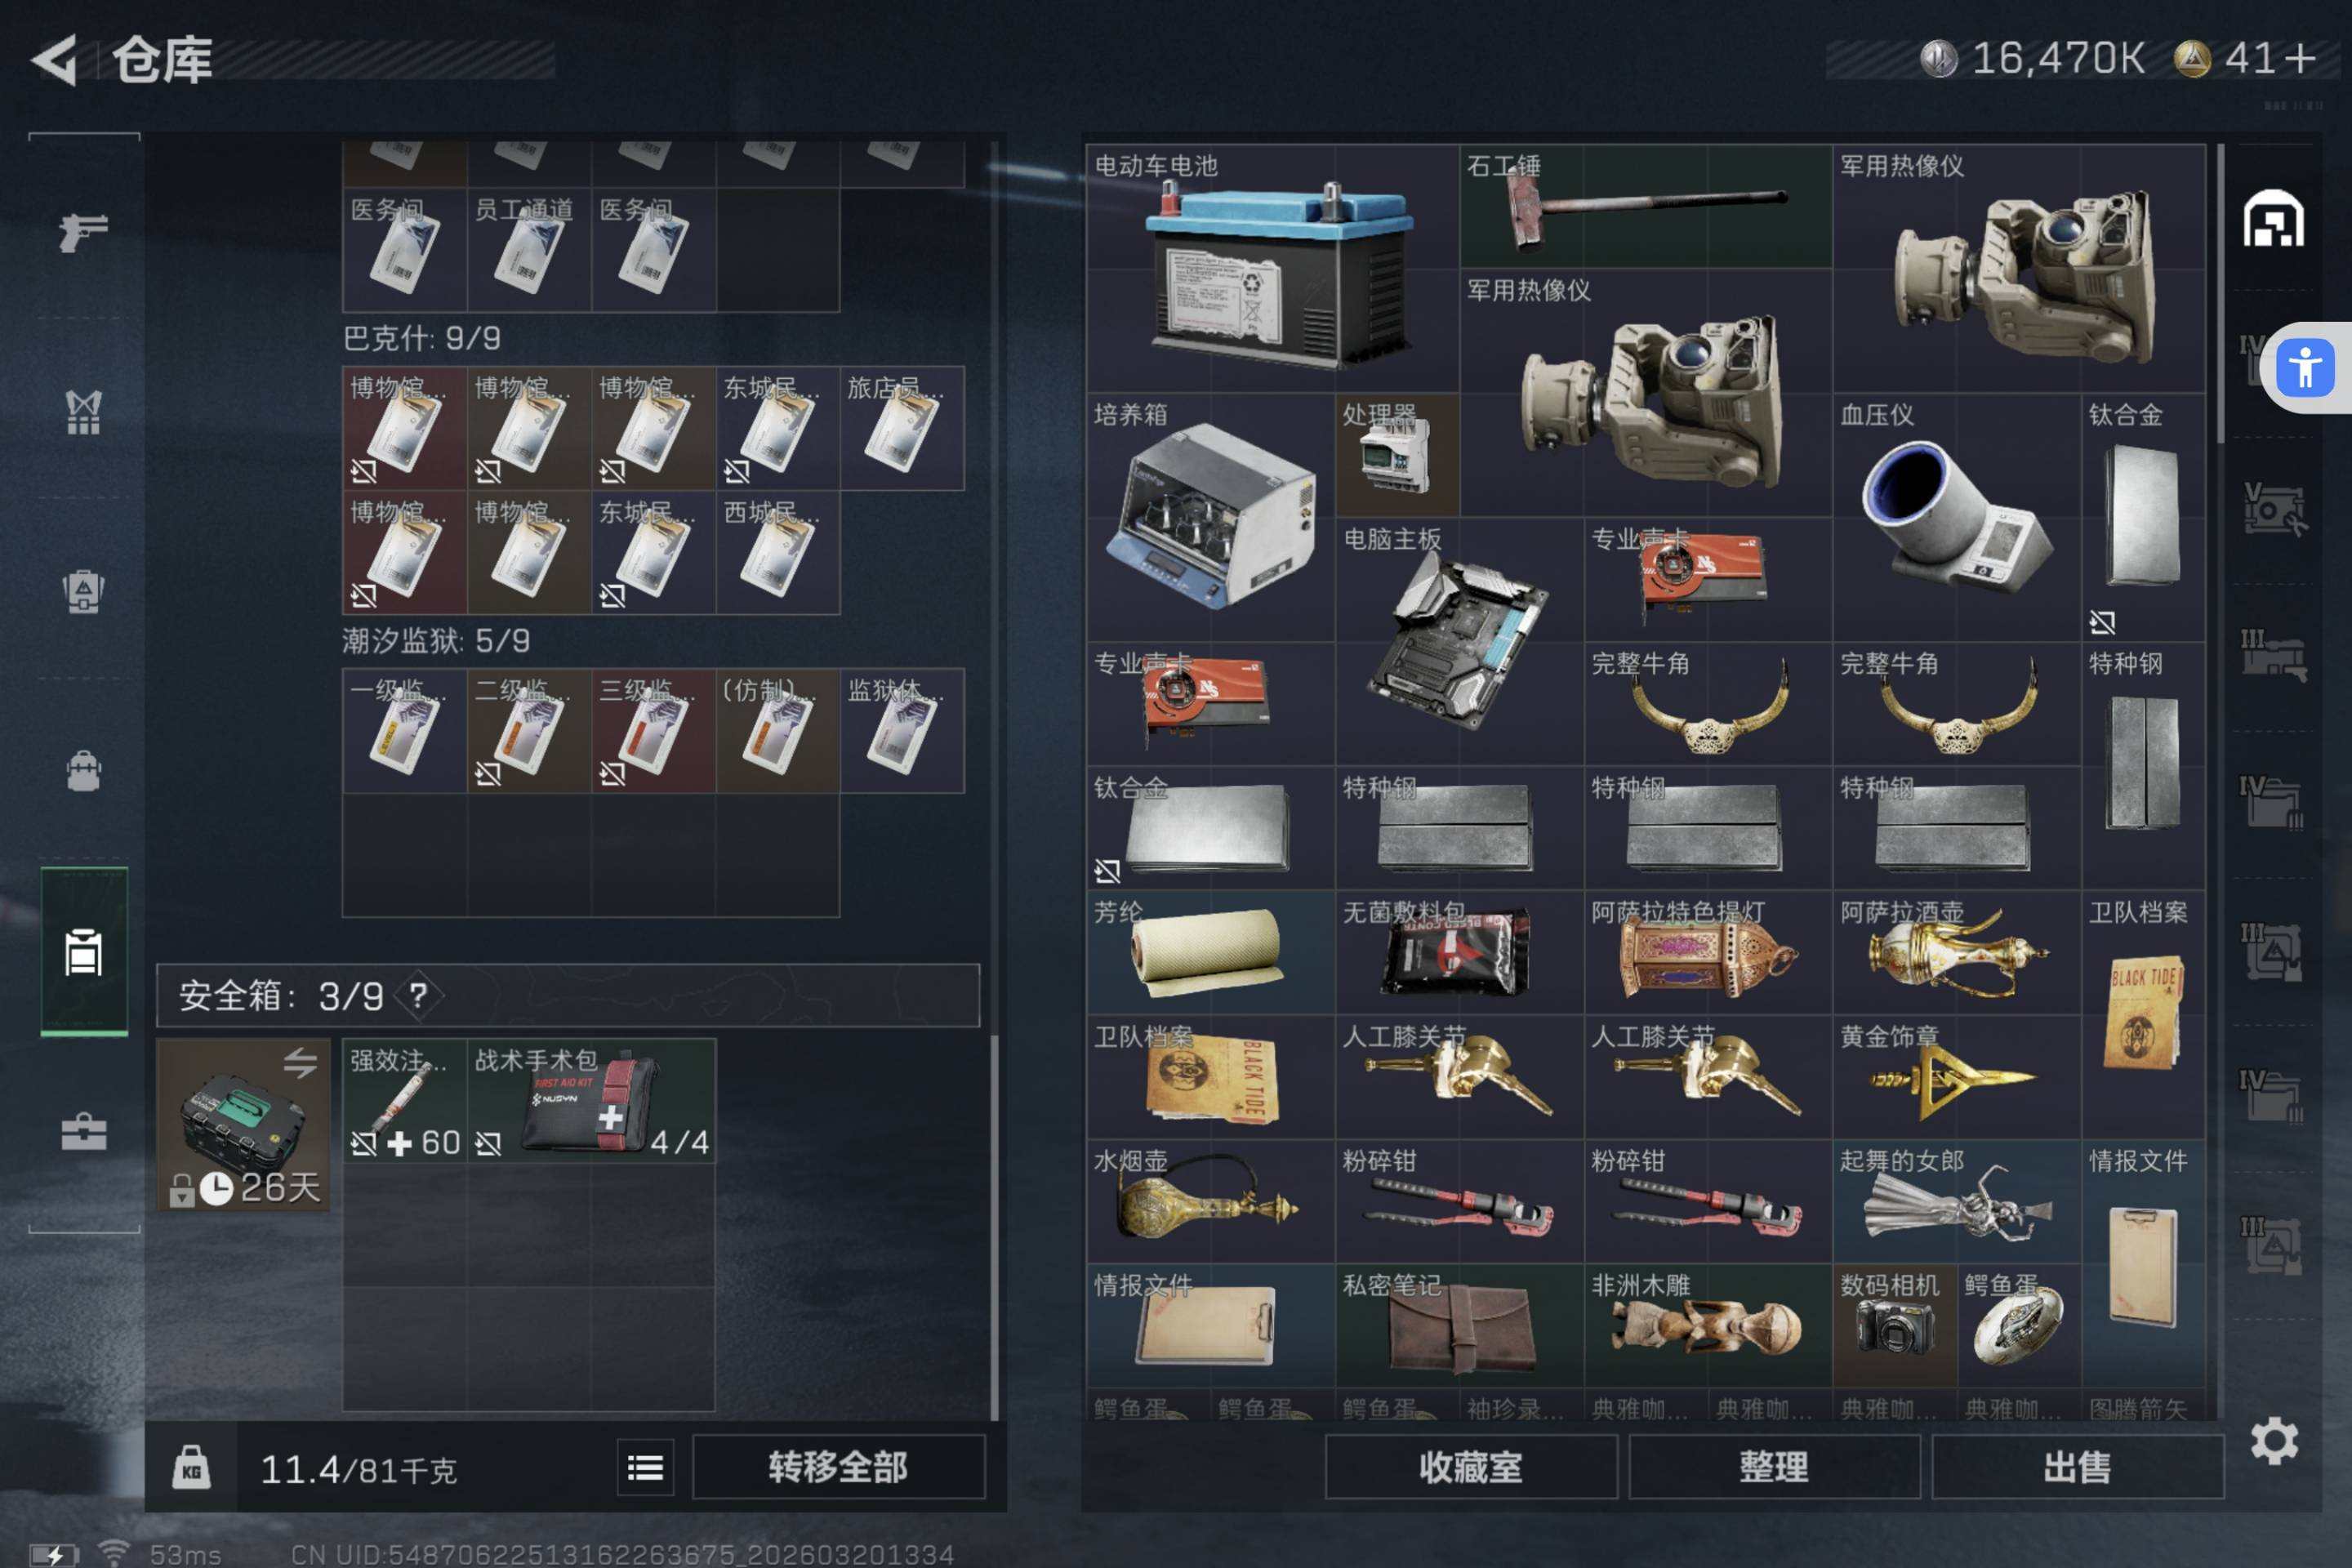
Task: Open the briefcase category in the sidebar
Action: [83, 1132]
